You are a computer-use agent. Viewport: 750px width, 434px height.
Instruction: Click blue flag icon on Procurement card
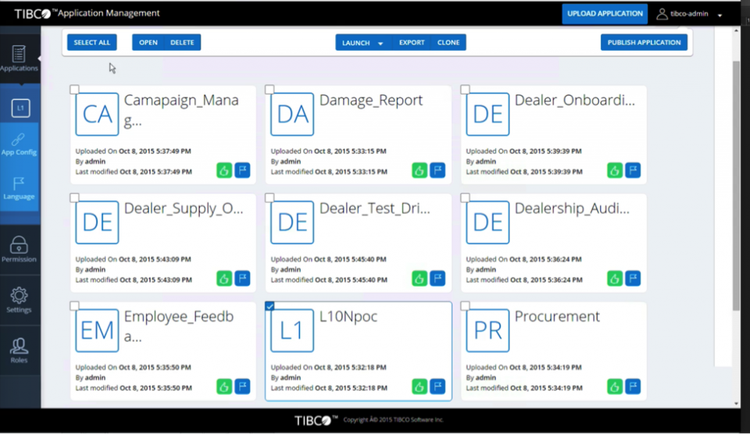pos(633,387)
